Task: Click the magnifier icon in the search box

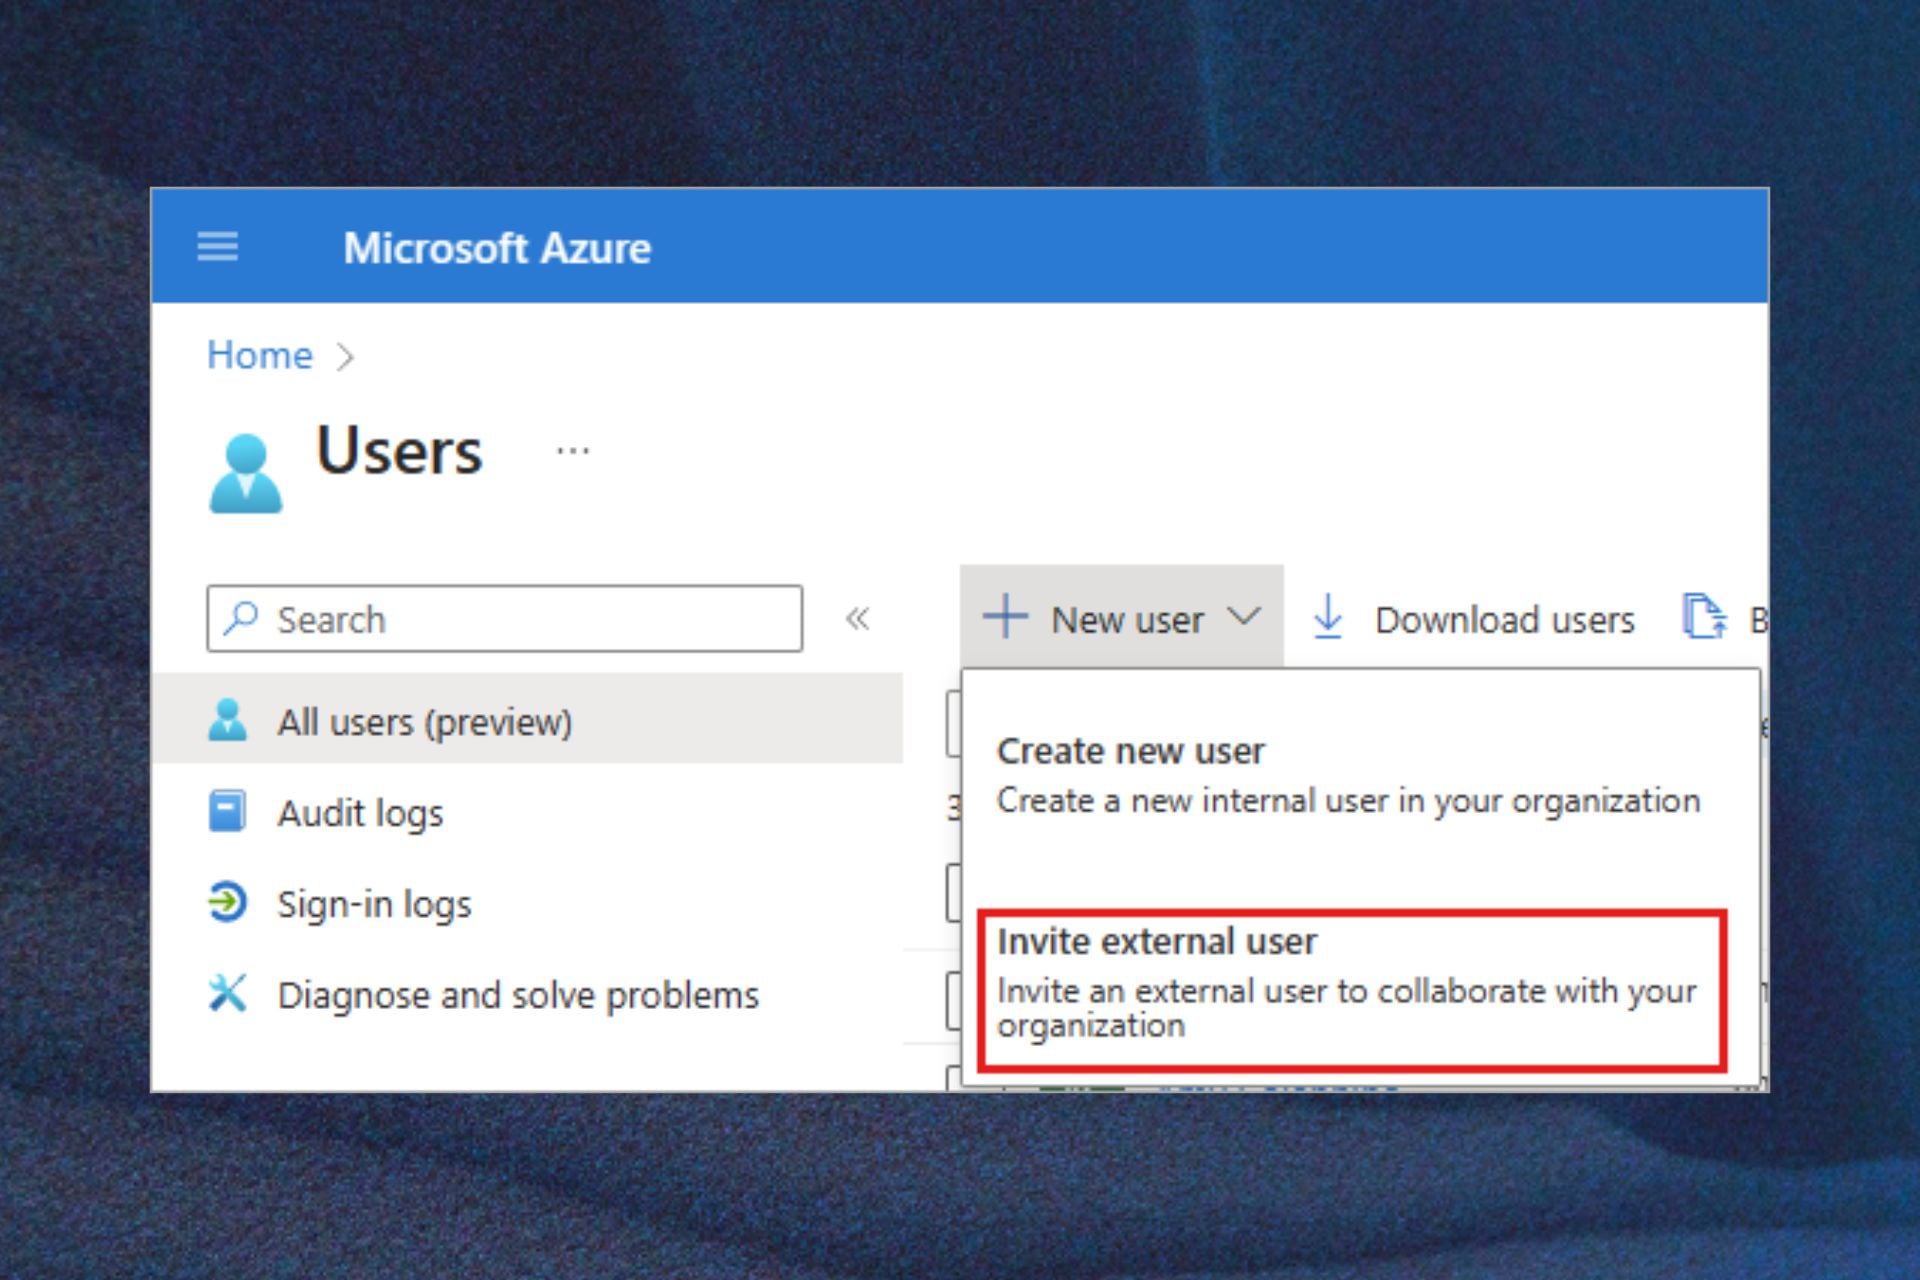Action: point(241,618)
